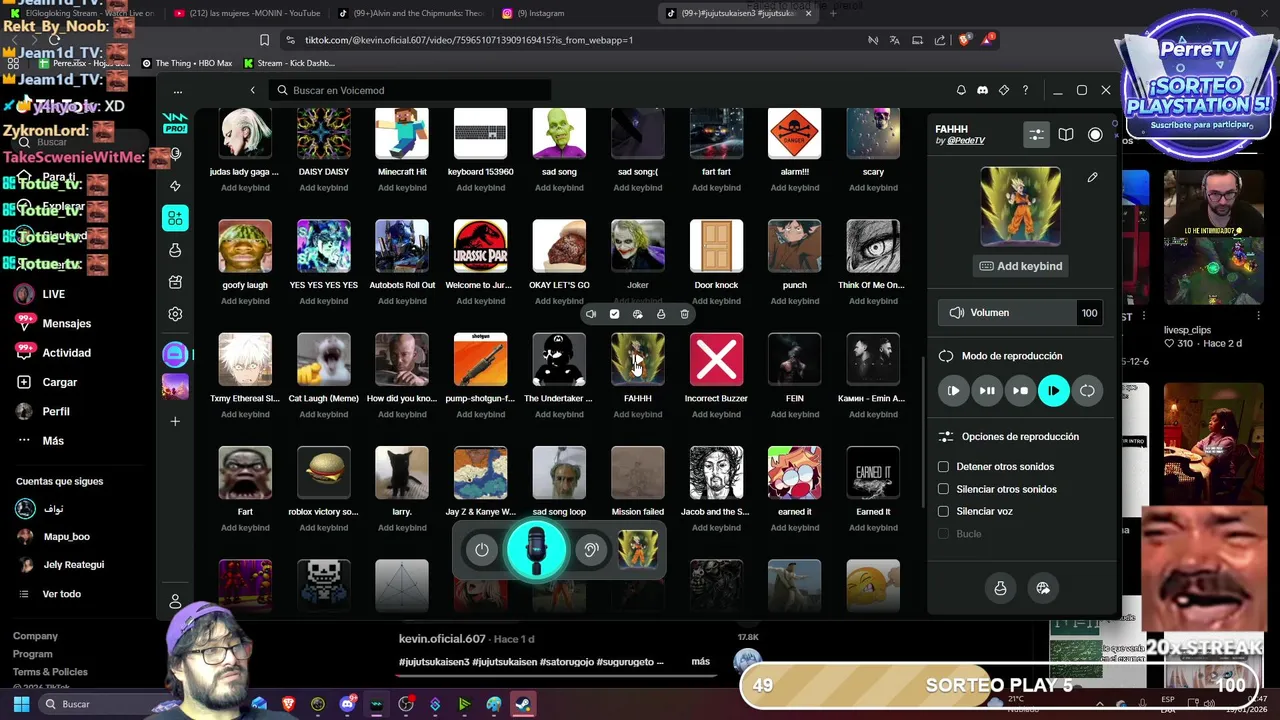Add keybind under alarm!!! sound
The width and height of the screenshot is (1280, 720).
[795, 188]
